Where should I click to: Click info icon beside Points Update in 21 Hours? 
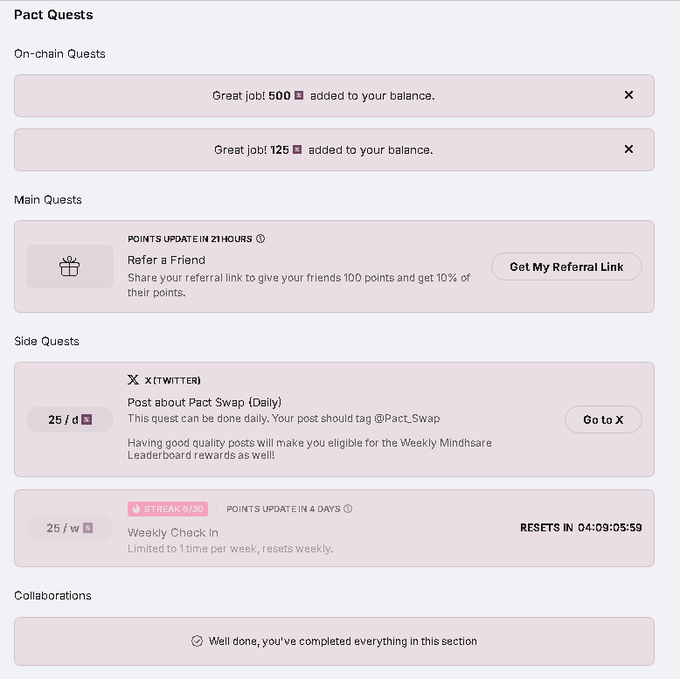[x=260, y=239]
